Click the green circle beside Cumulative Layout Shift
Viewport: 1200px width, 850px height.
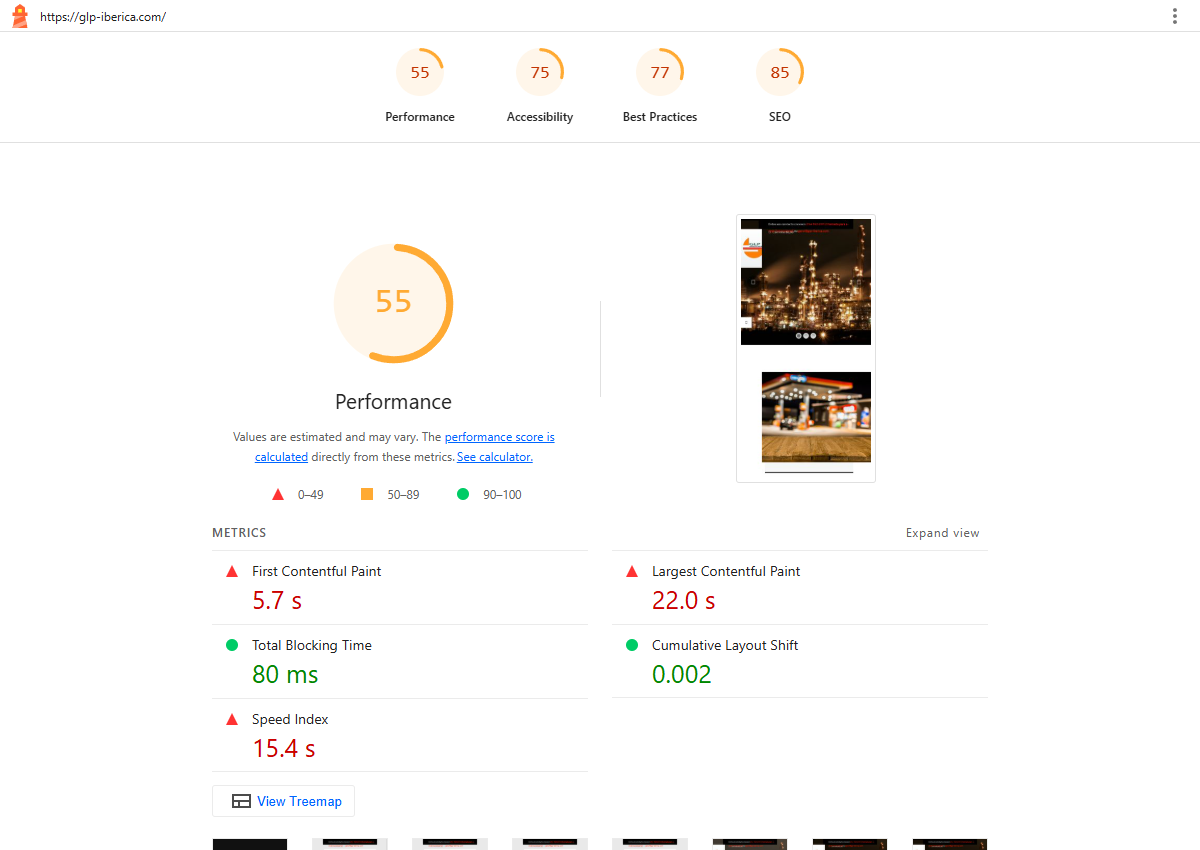pyautogui.click(x=632, y=645)
